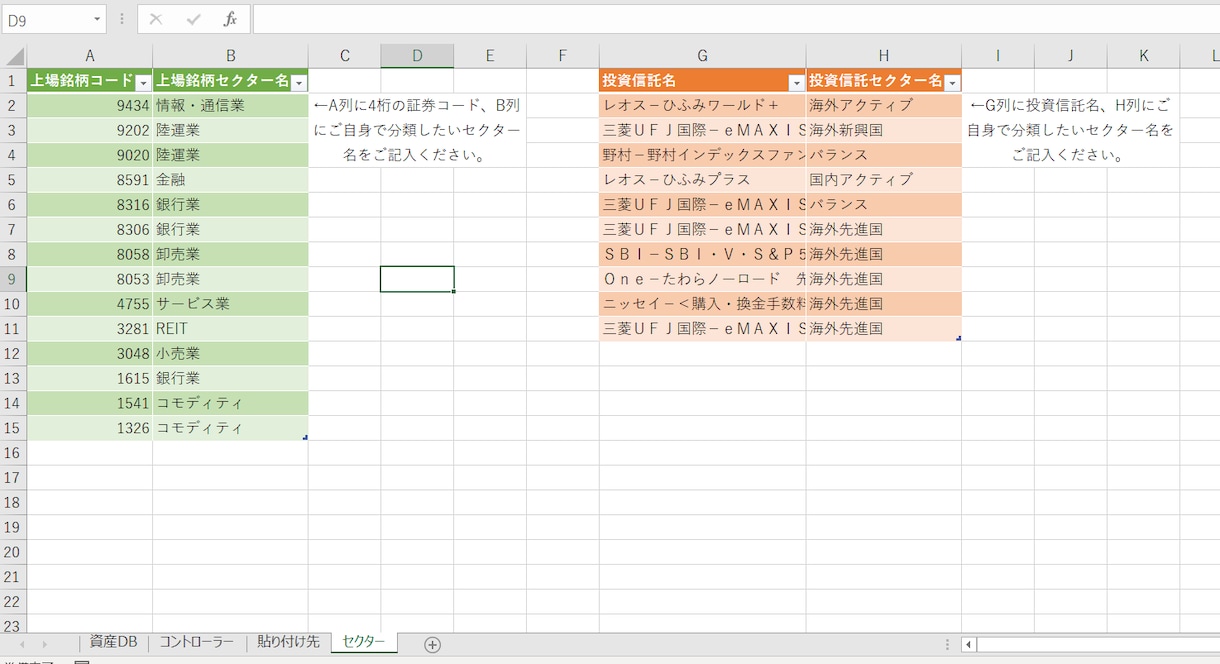Add a new sheet with the plus button
The width and height of the screenshot is (1220, 664).
[x=432, y=645]
